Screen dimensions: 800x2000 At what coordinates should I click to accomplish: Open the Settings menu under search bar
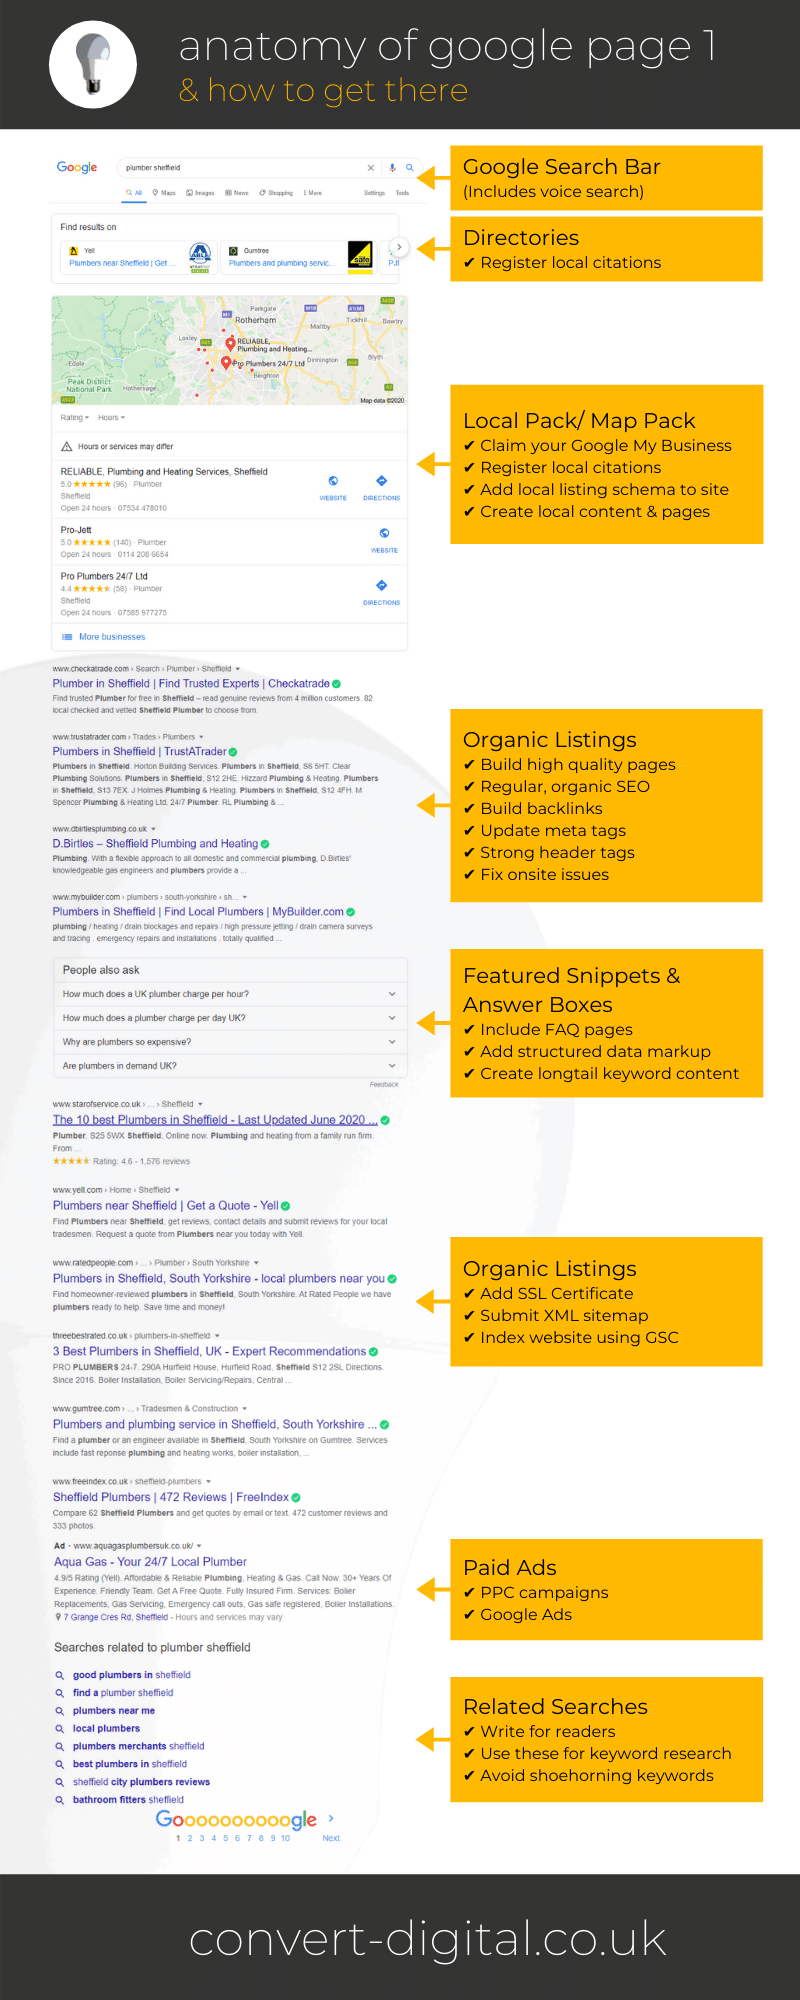[374, 193]
